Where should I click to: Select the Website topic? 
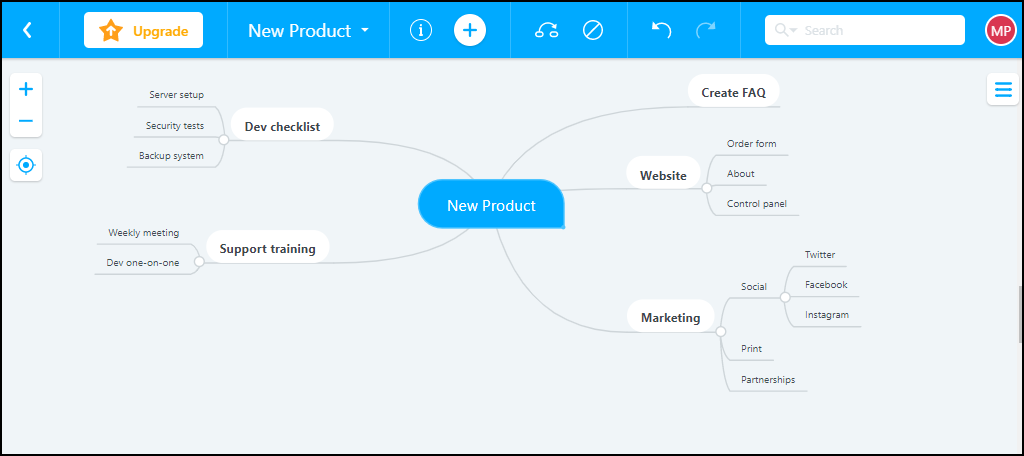pos(664,175)
